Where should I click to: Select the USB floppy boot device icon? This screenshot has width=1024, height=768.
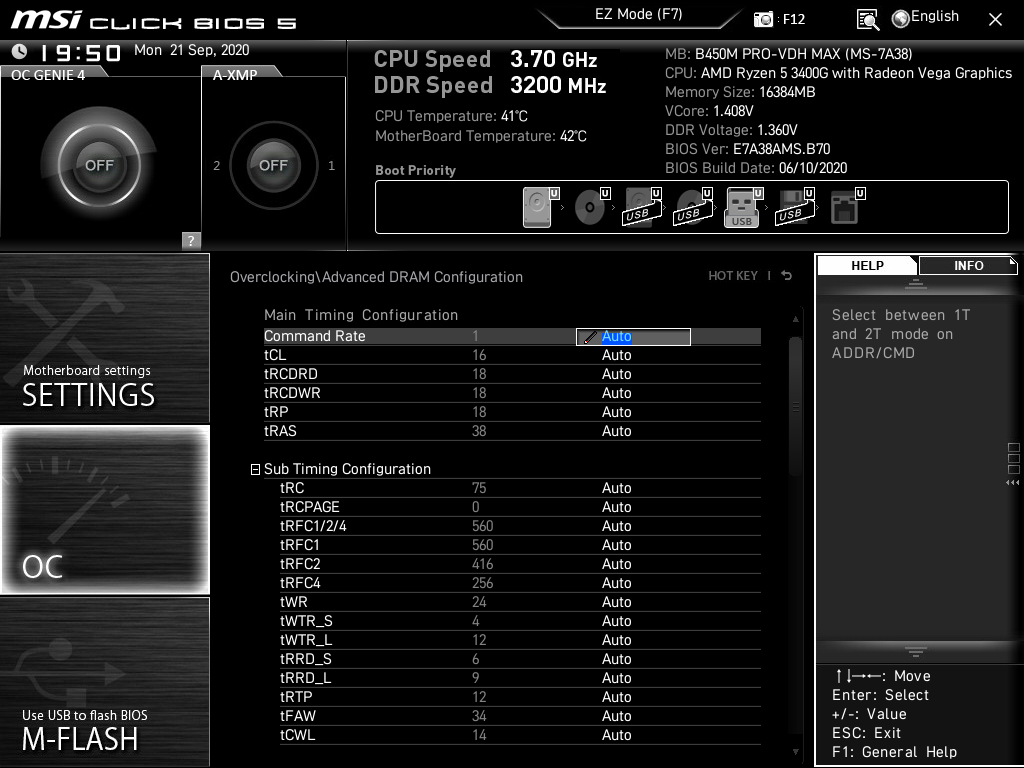(x=794, y=207)
